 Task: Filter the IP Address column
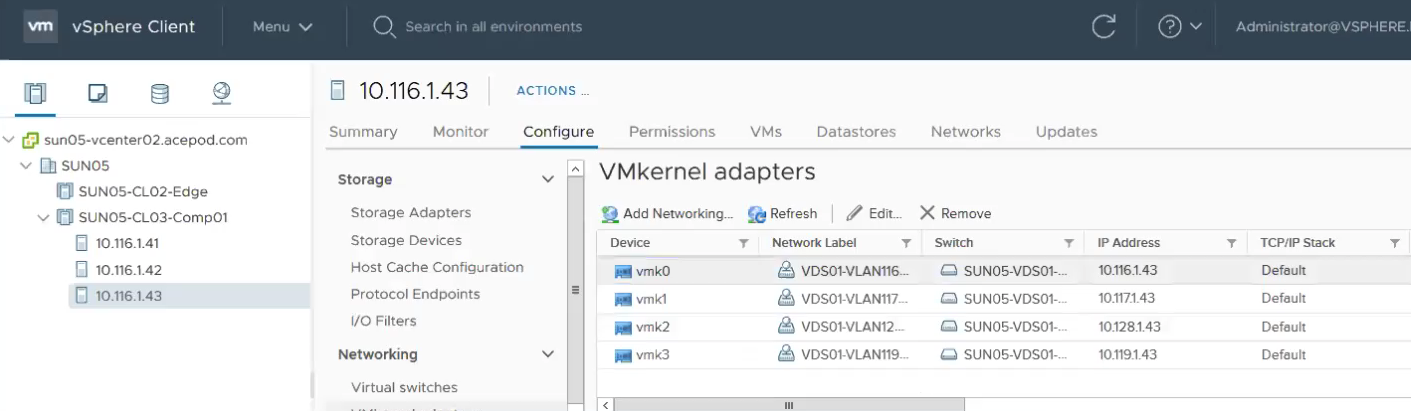click(x=1232, y=243)
